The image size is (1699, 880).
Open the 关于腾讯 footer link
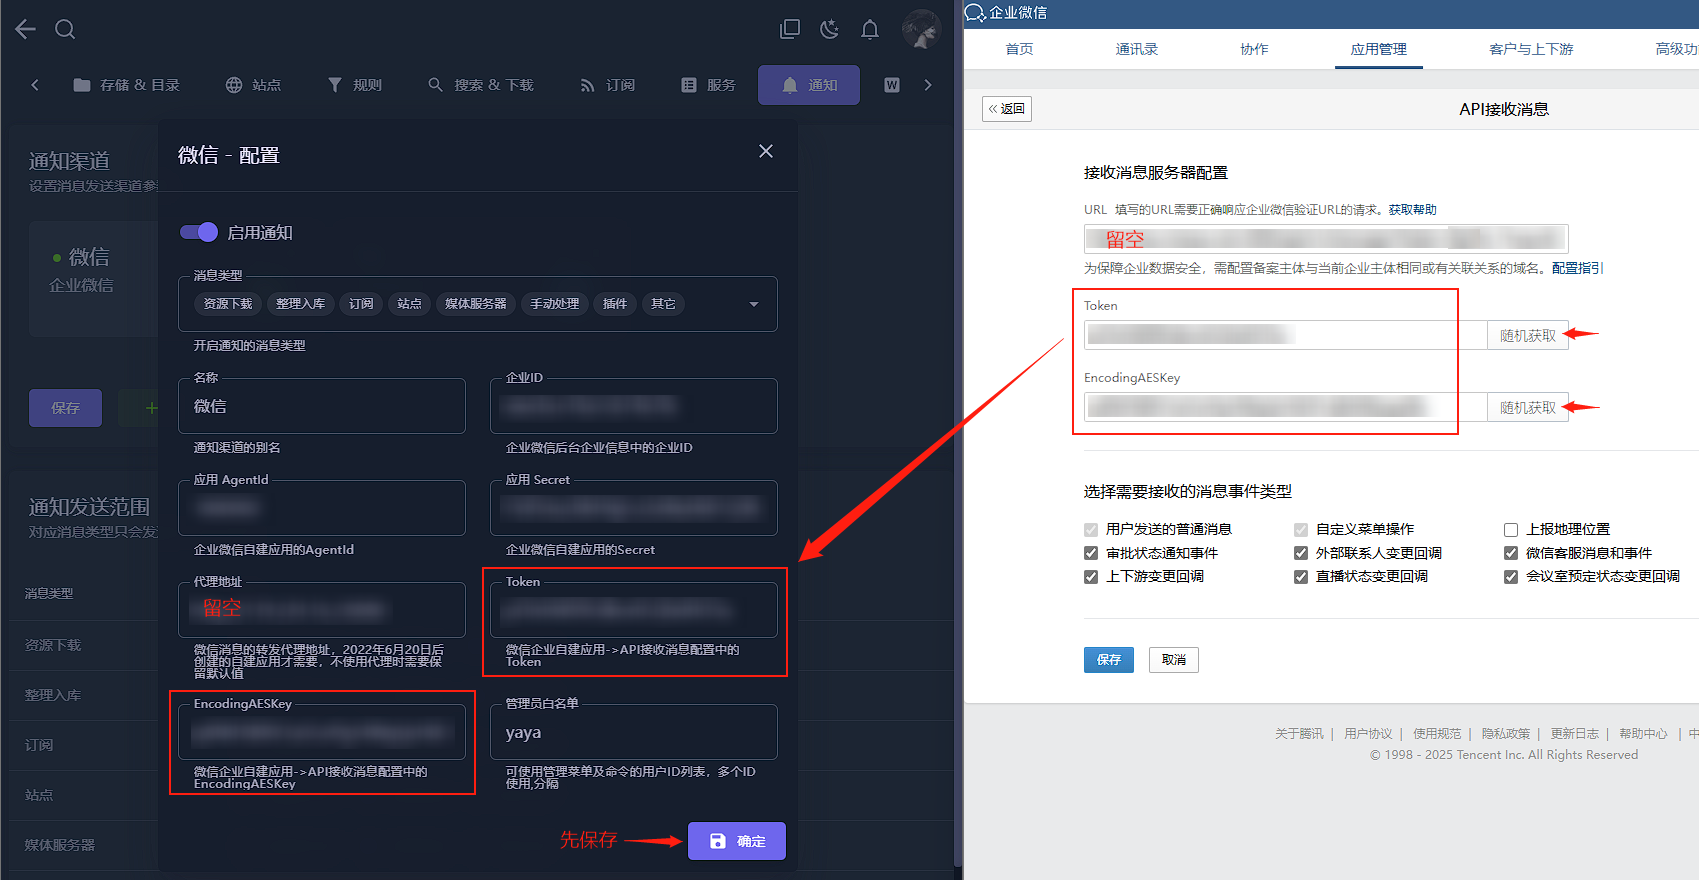(1299, 734)
